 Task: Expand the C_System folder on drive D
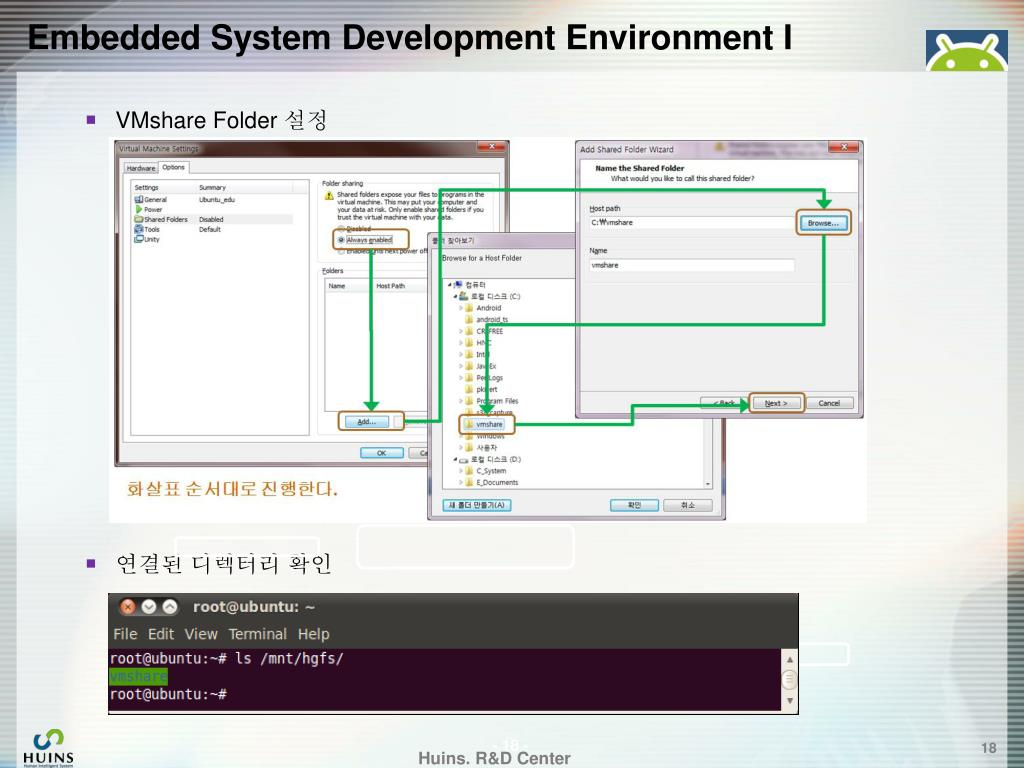[461, 470]
